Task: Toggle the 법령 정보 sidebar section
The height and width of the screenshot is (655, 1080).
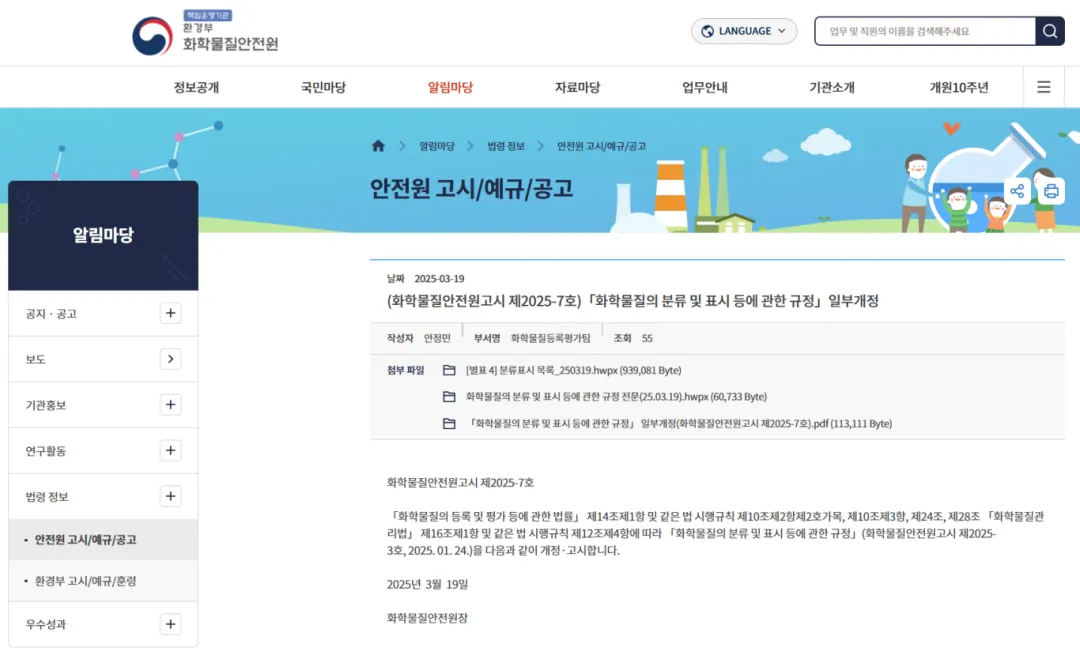Action: (171, 497)
